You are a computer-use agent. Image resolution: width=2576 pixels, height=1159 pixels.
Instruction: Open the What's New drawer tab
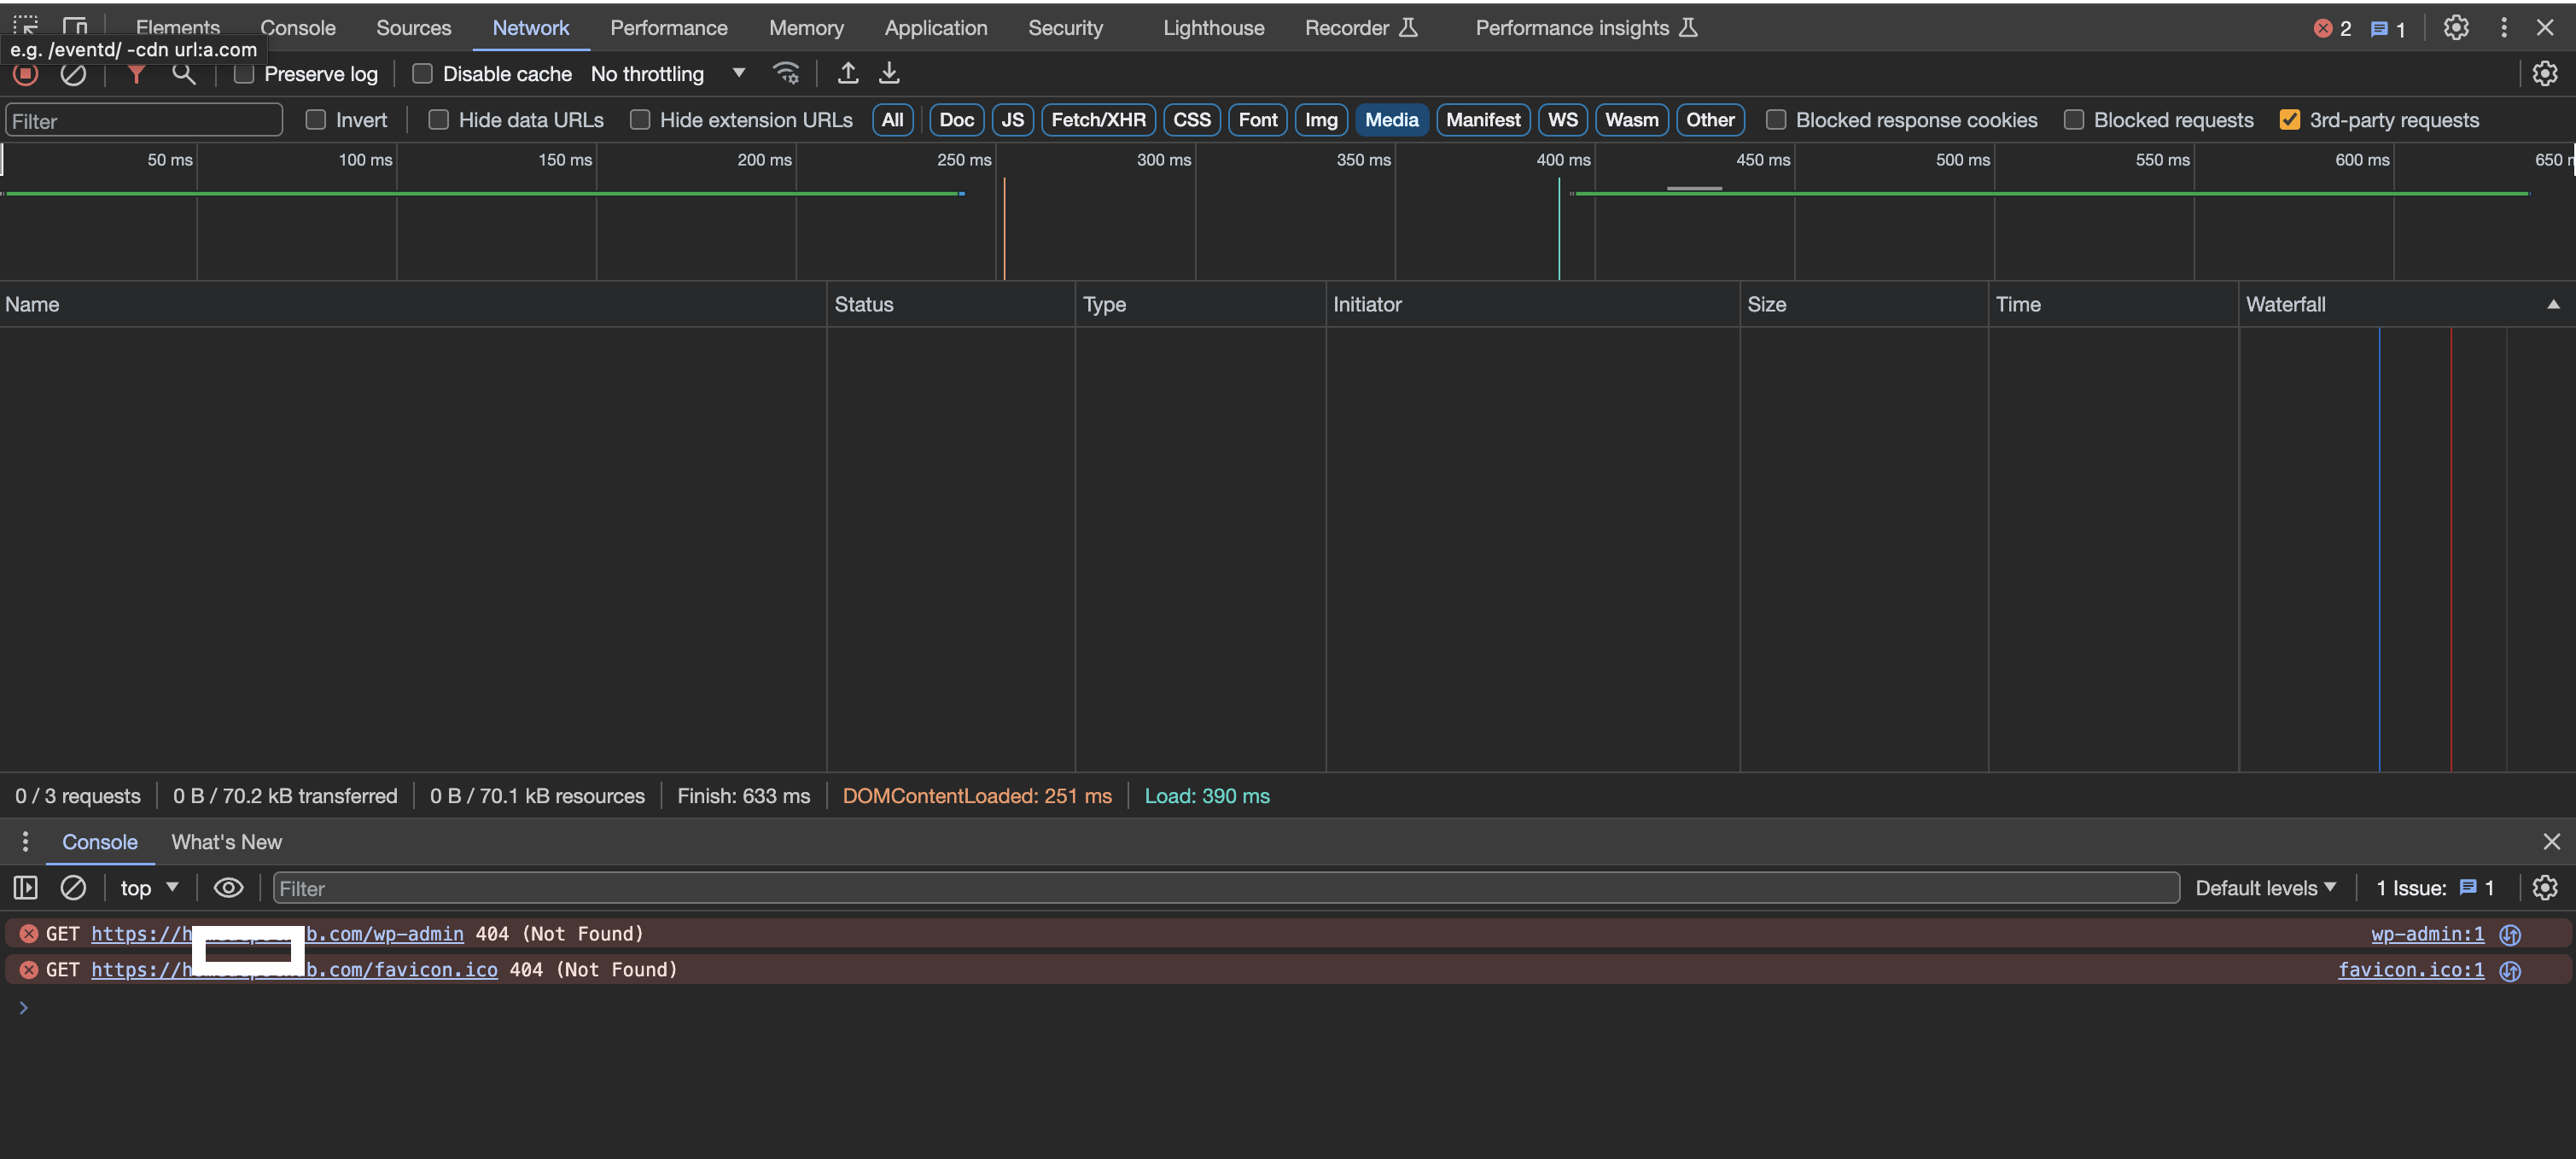[x=226, y=842]
